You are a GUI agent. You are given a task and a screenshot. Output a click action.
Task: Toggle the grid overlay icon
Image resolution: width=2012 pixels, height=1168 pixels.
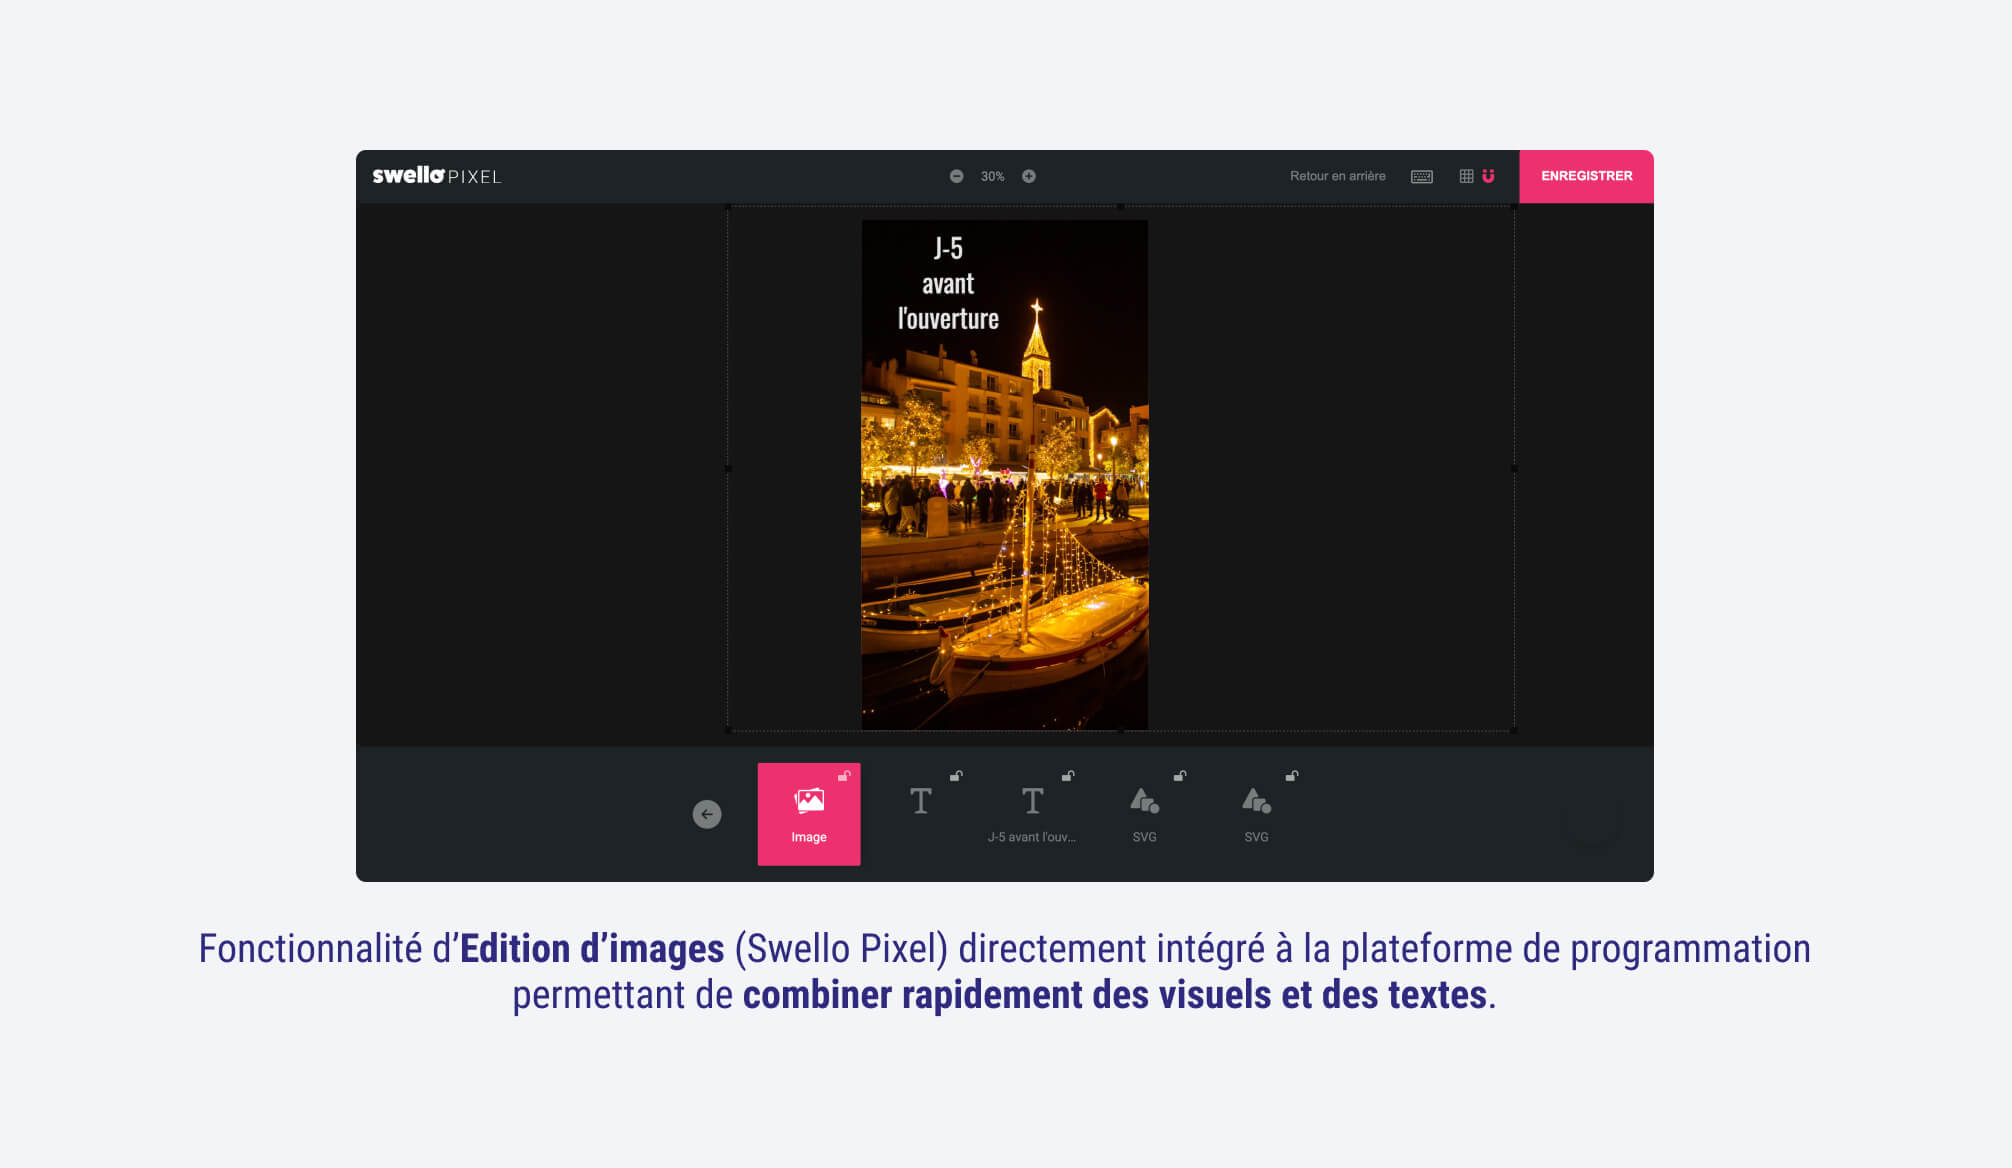point(1466,176)
